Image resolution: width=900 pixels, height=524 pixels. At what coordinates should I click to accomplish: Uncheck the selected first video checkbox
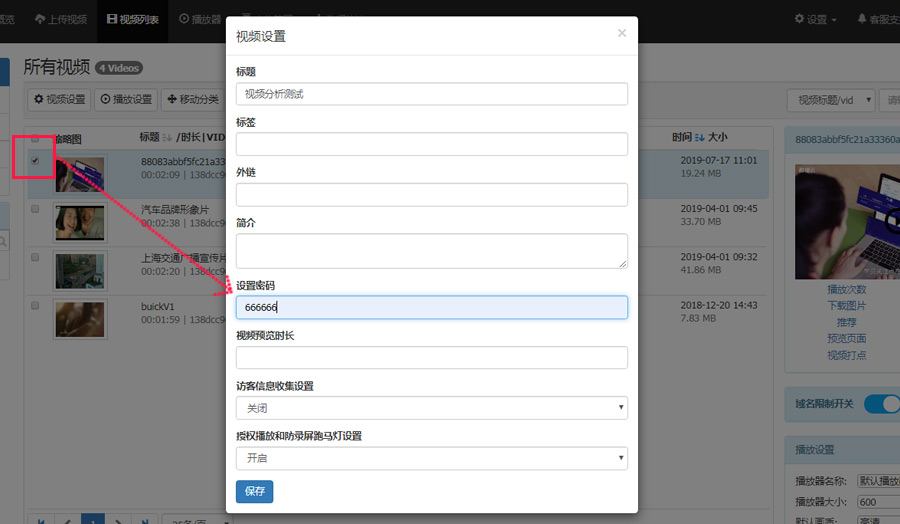tap(35, 160)
